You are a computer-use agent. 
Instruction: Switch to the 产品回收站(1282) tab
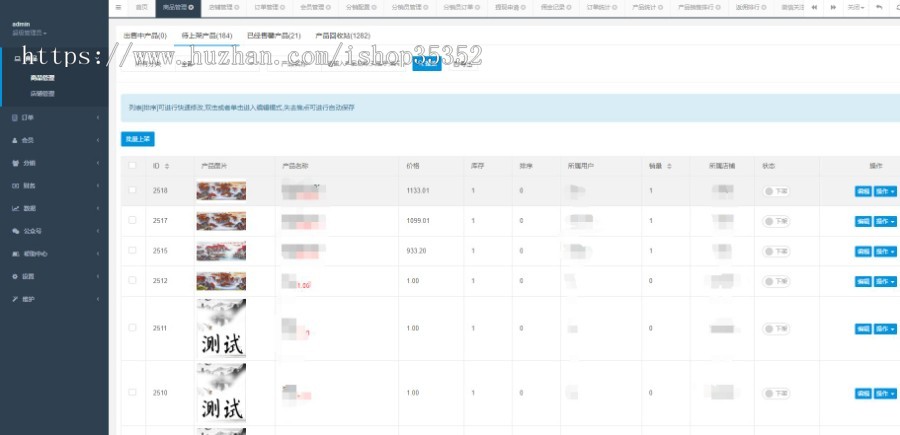343,36
